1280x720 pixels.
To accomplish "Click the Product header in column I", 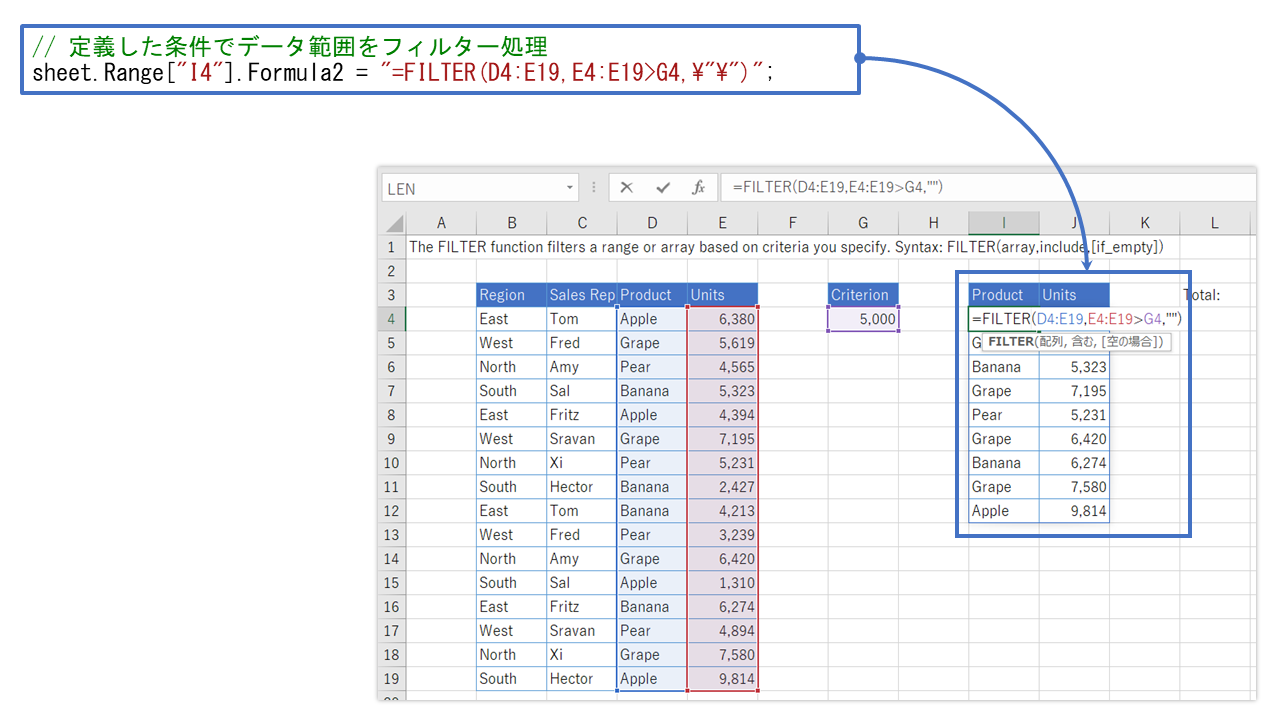I will [1004, 295].
